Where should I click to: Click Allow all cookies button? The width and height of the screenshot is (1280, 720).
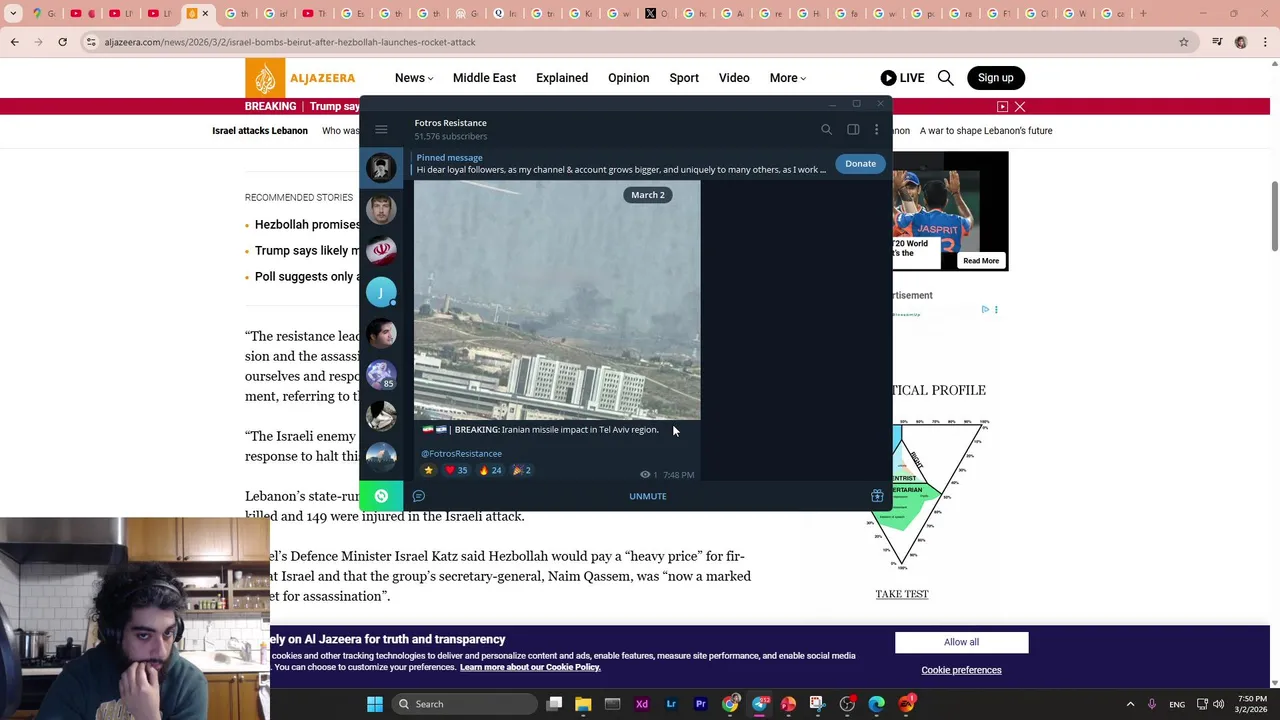[961, 642]
